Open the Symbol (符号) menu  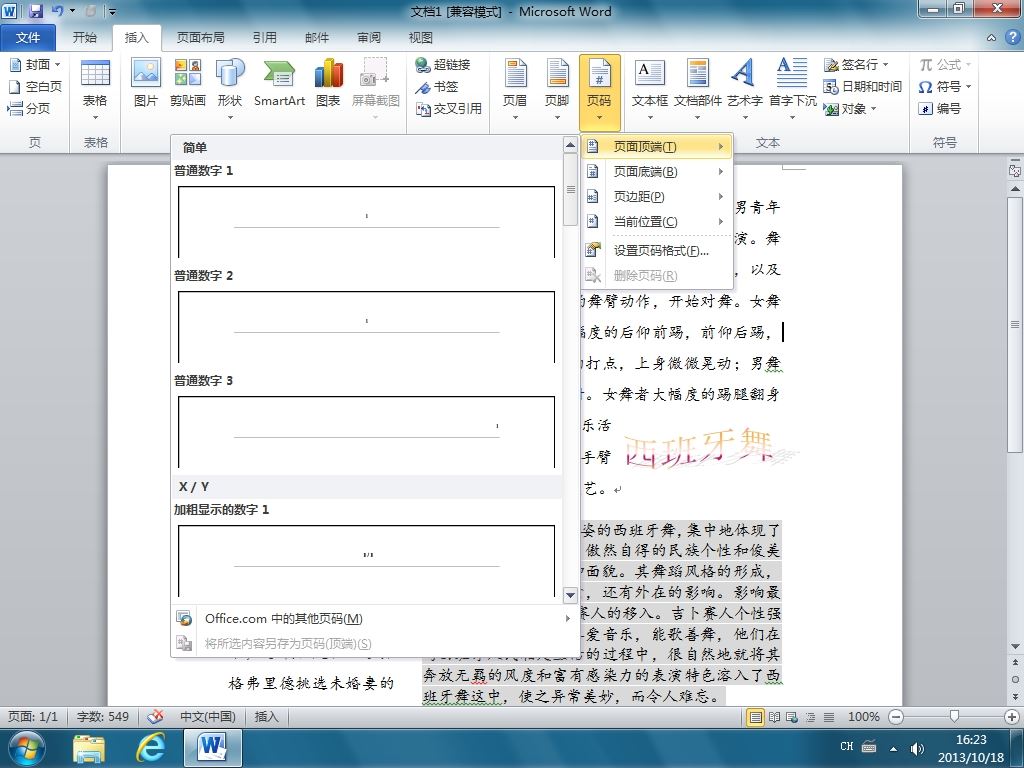coord(945,86)
